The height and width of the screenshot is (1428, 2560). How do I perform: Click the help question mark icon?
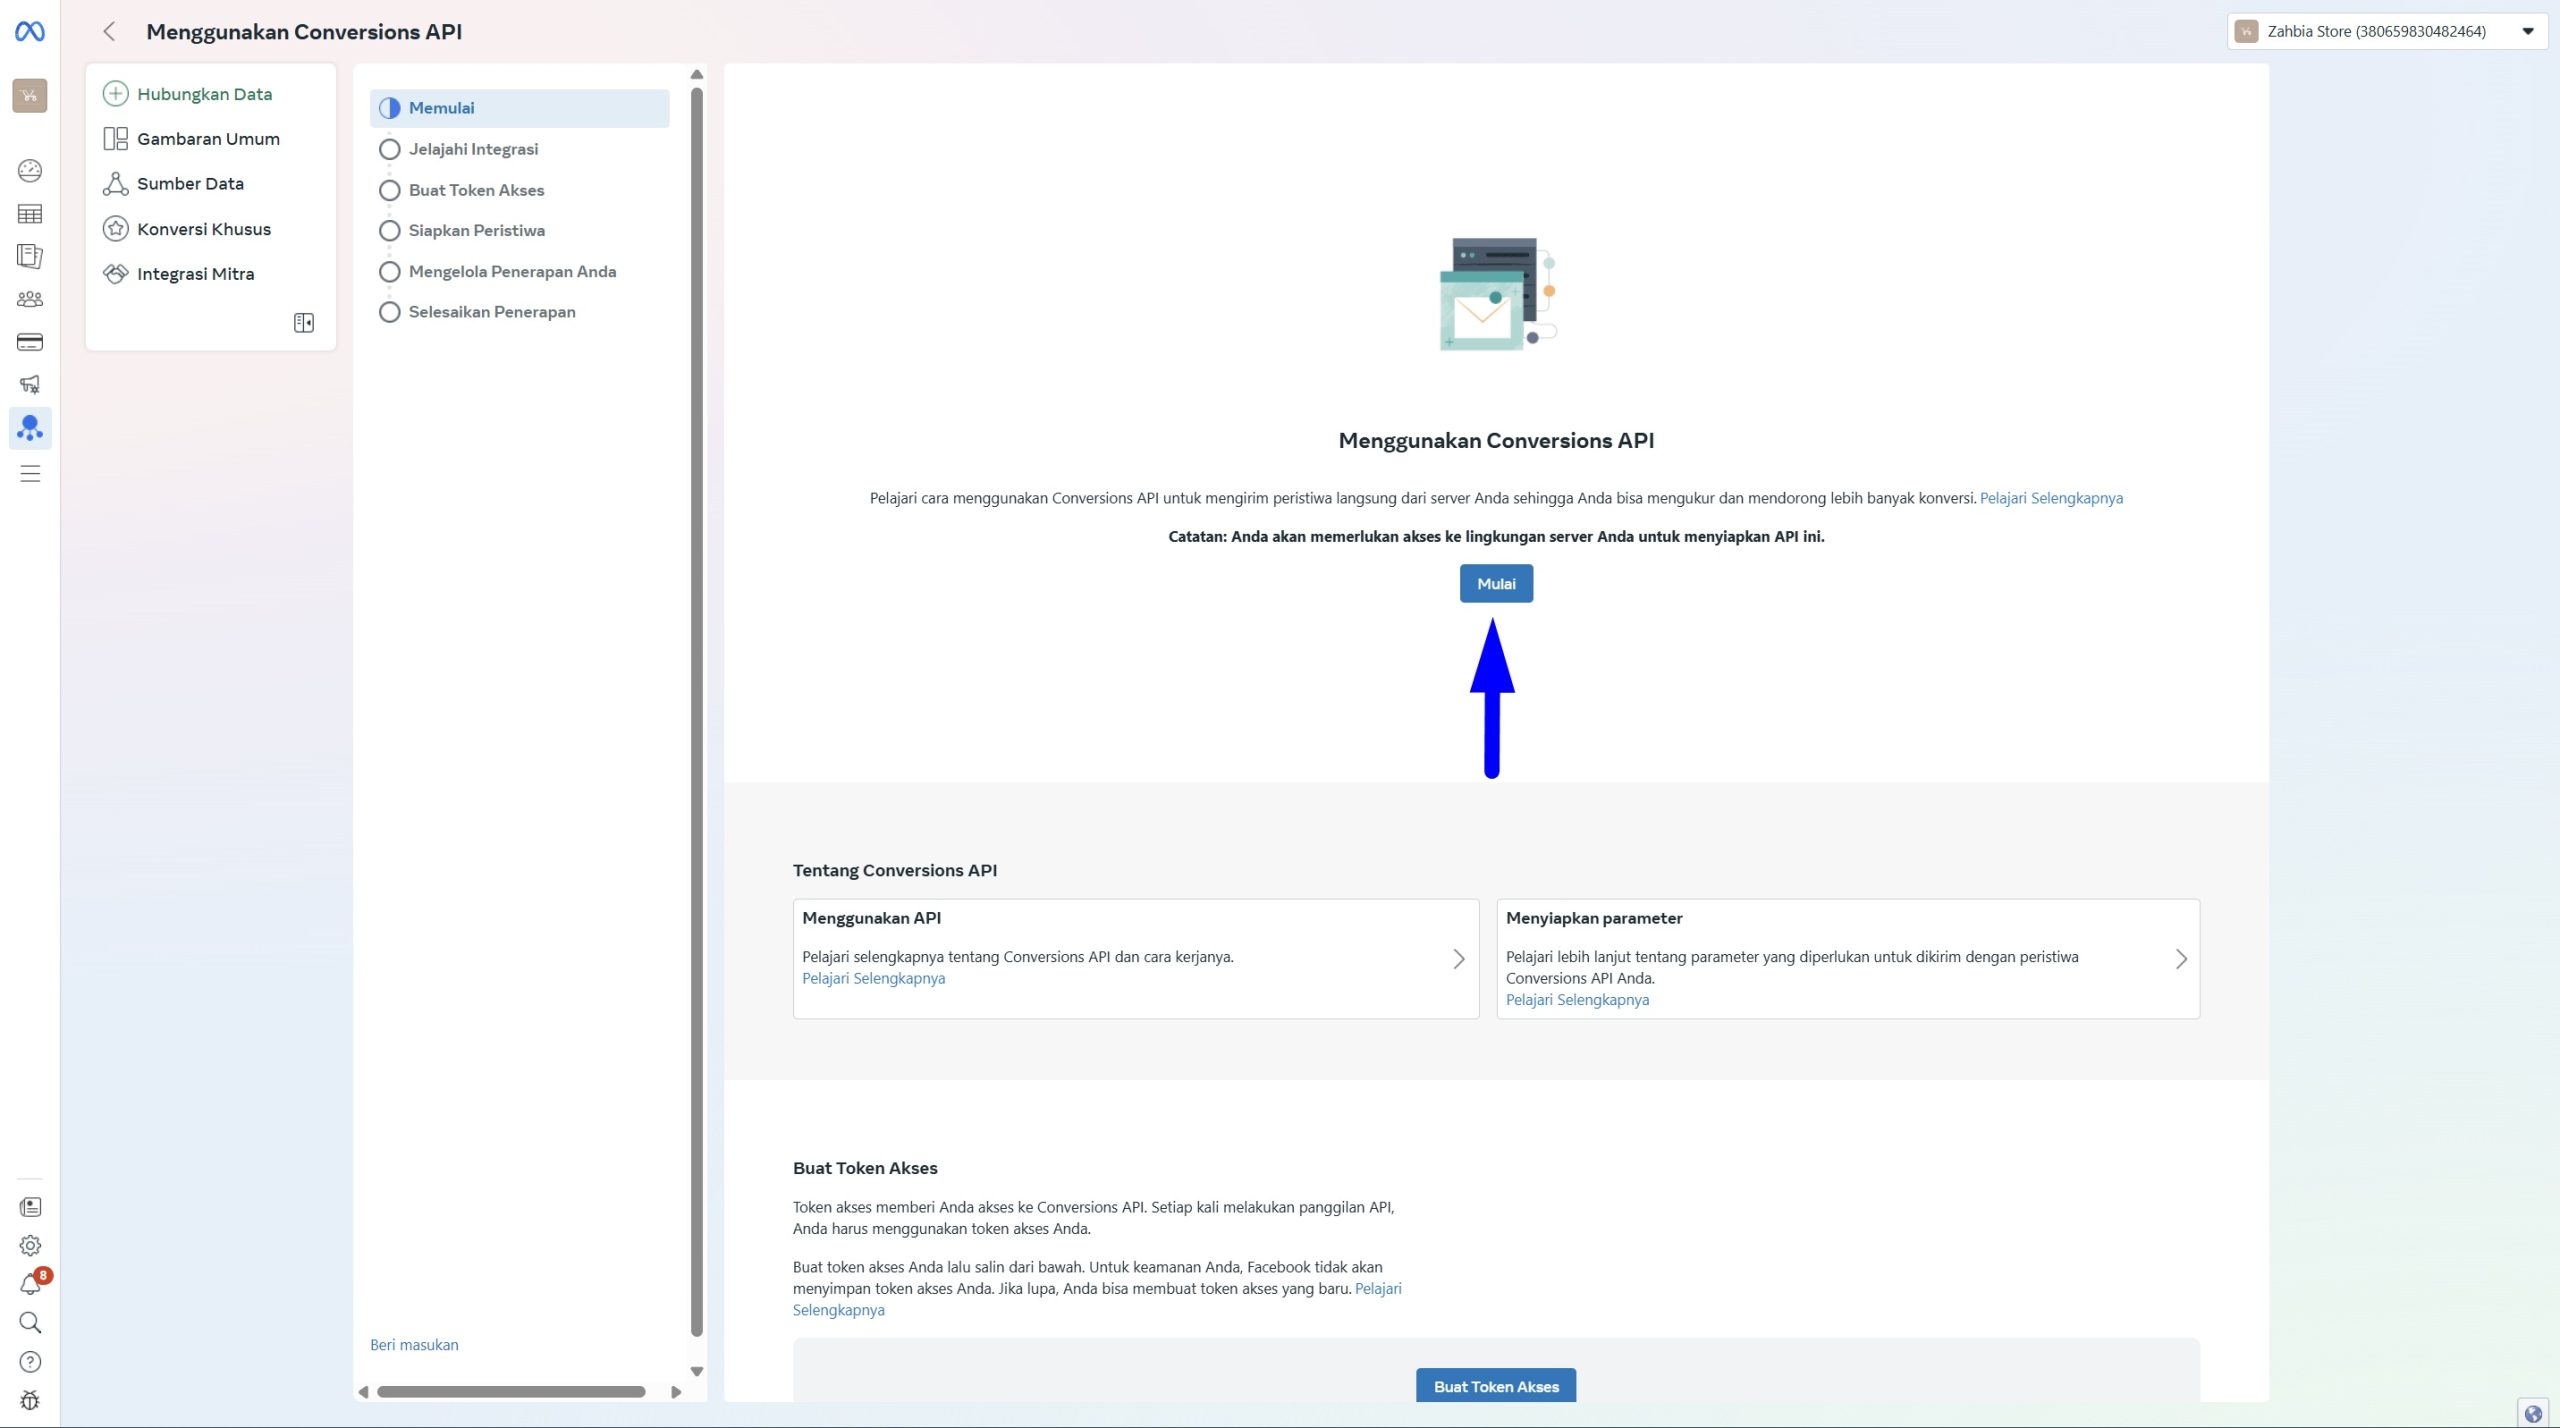[x=30, y=1361]
